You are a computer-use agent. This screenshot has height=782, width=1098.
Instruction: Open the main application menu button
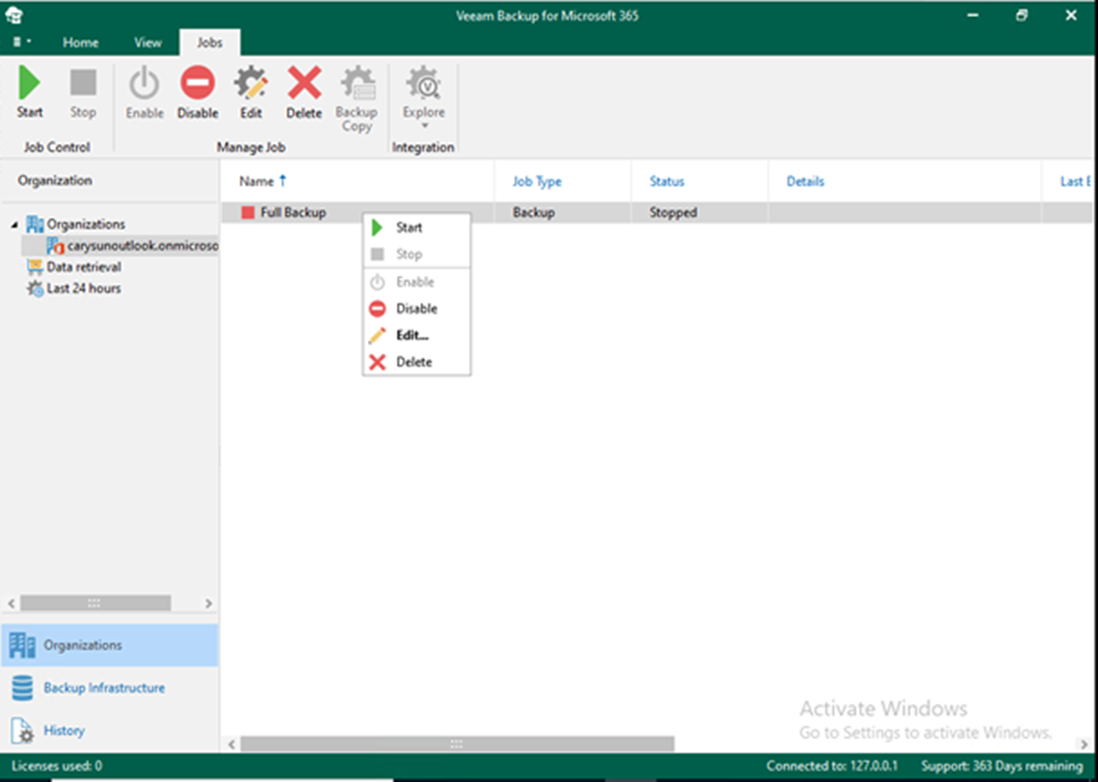tap(22, 42)
